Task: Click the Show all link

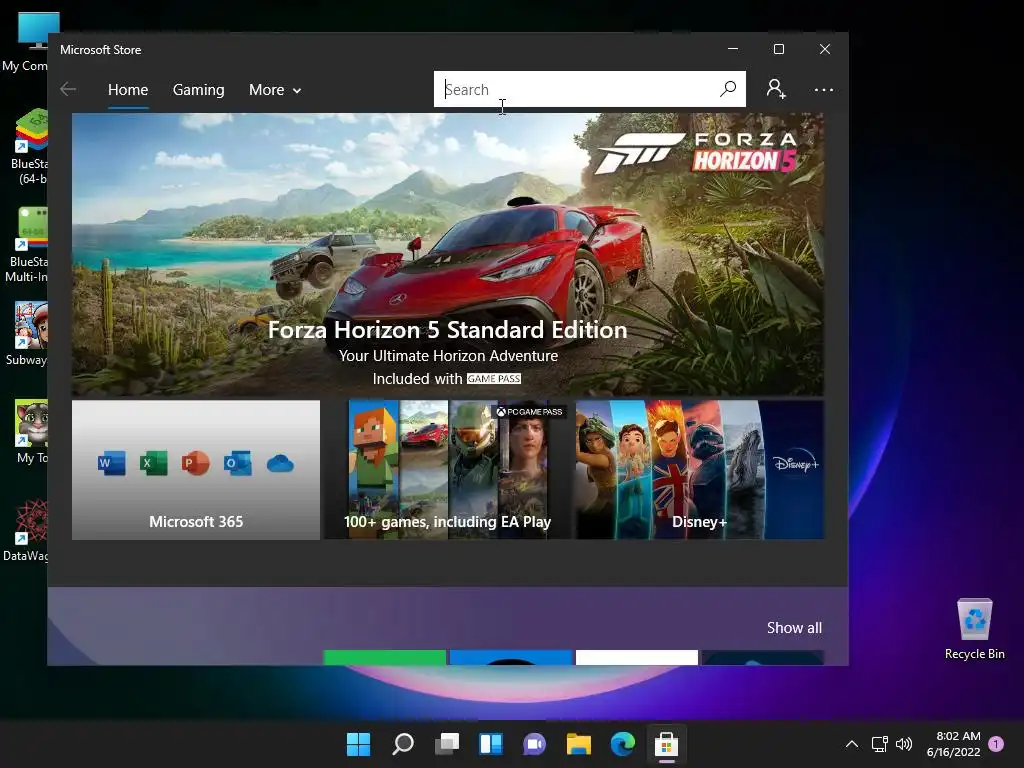Action: coord(794,628)
